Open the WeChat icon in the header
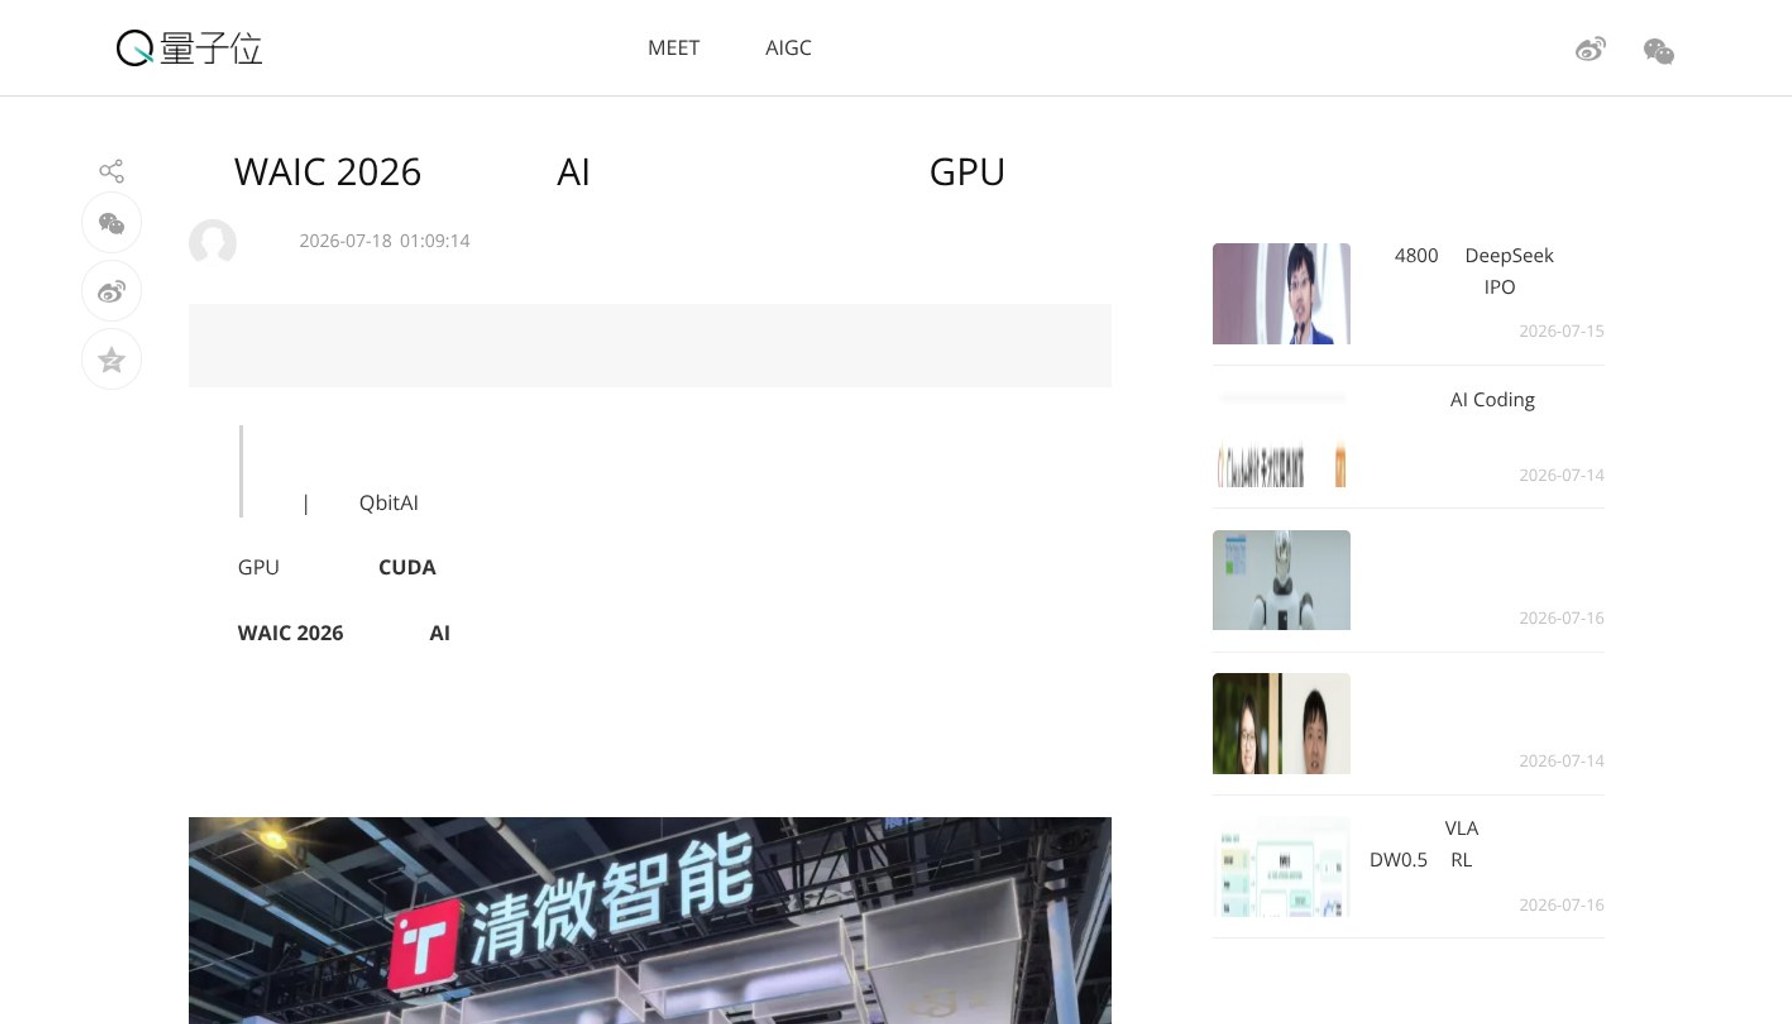1792x1024 pixels. pos(1658,50)
